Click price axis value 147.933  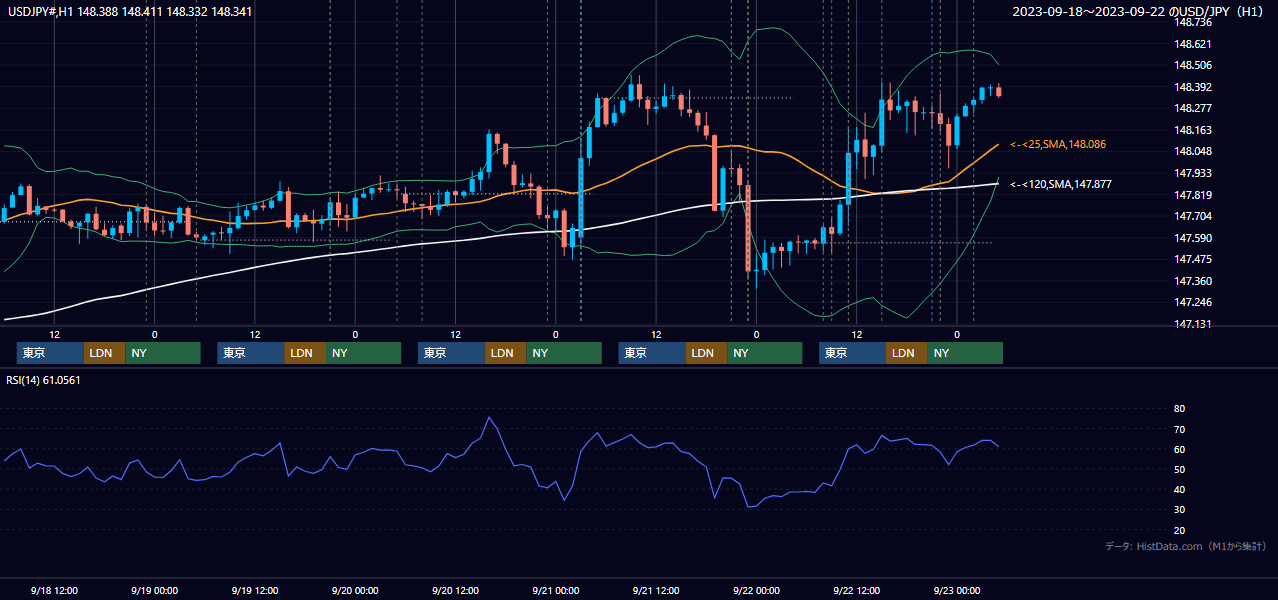(1193, 173)
